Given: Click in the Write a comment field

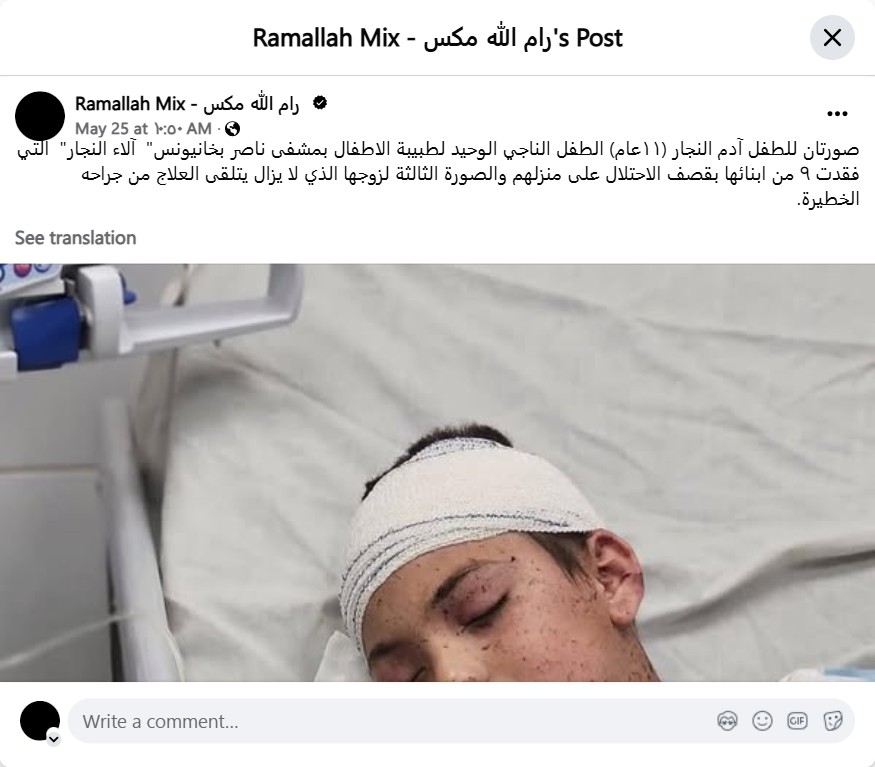Looking at the screenshot, I should pos(391,721).
